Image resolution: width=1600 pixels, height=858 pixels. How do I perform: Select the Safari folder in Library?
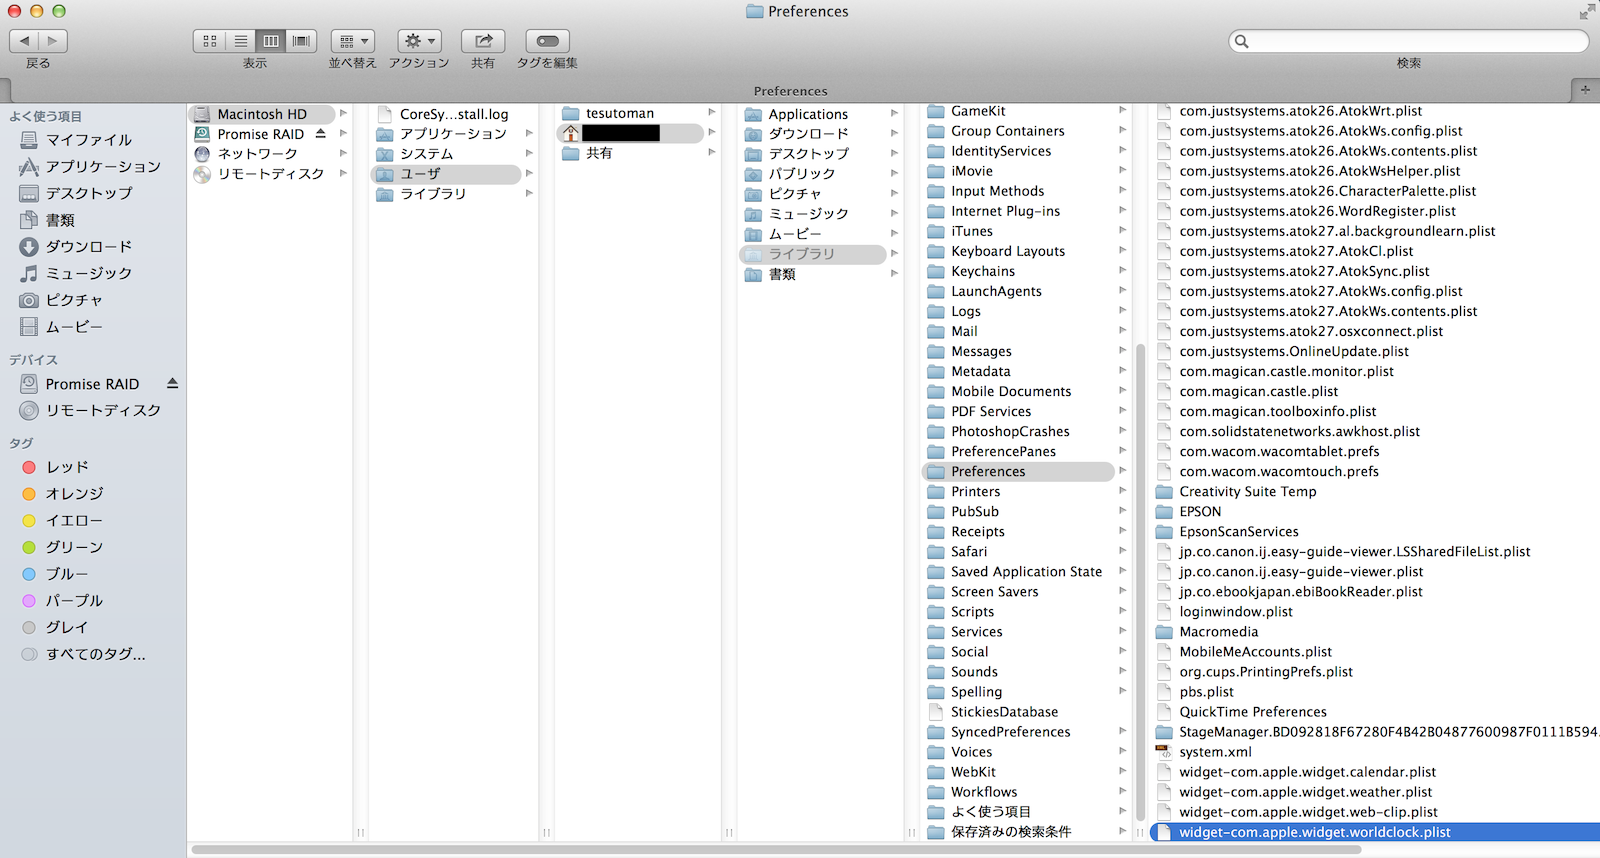pyautogui.click(x=969, y=551)
